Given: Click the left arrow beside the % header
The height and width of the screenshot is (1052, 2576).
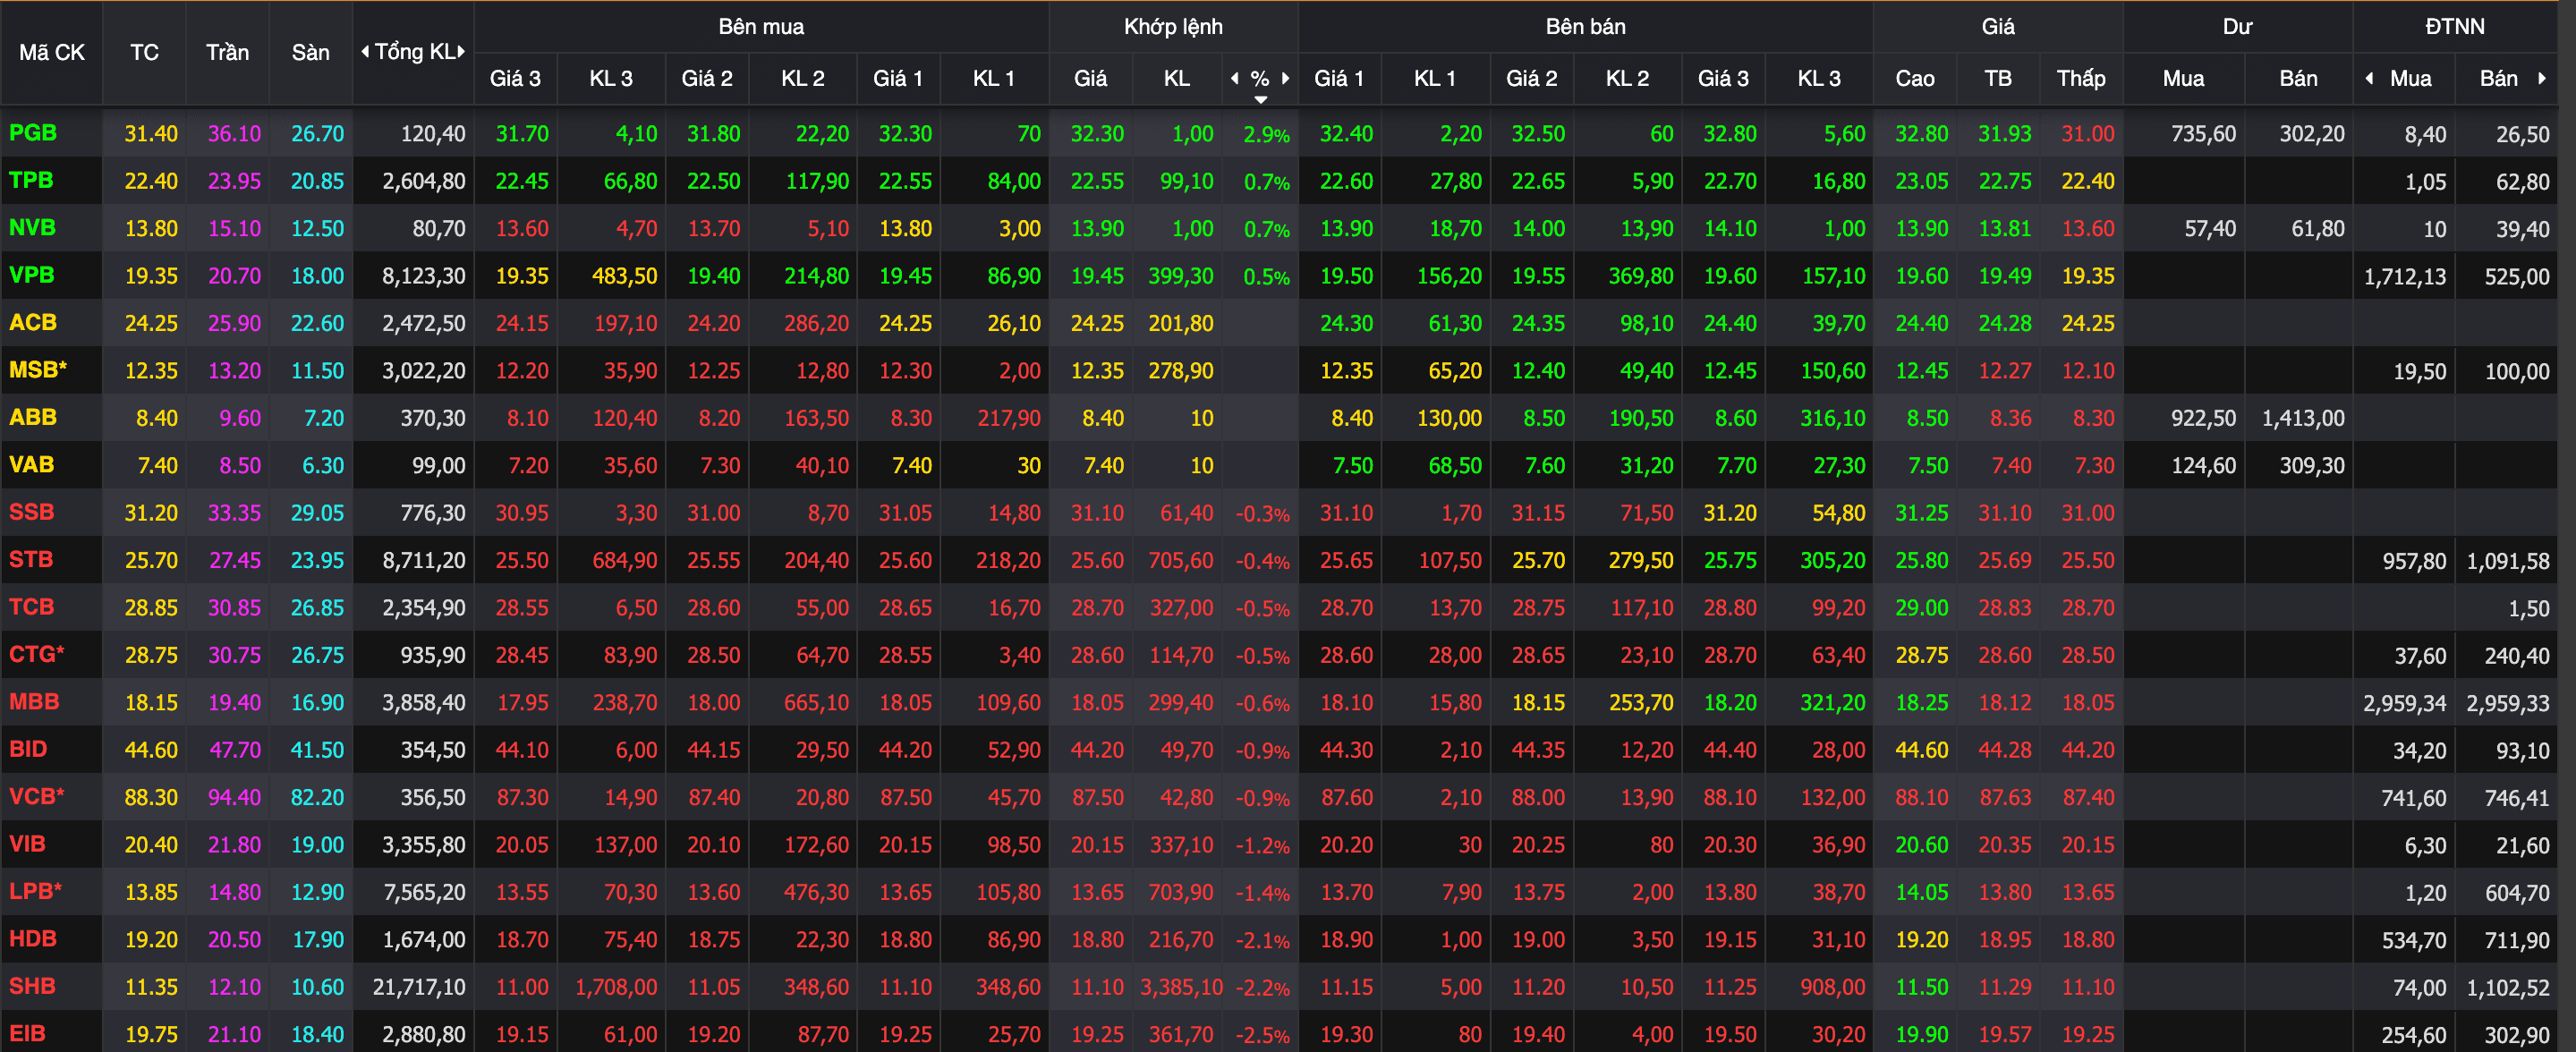Looking at the screenshot, I should click(1235, 78).
